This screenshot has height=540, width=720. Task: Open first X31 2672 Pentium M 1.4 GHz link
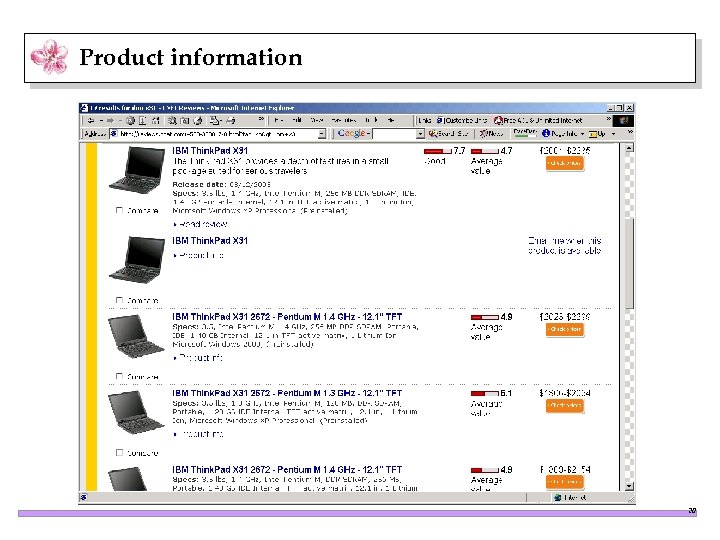(x=287, y=317)
